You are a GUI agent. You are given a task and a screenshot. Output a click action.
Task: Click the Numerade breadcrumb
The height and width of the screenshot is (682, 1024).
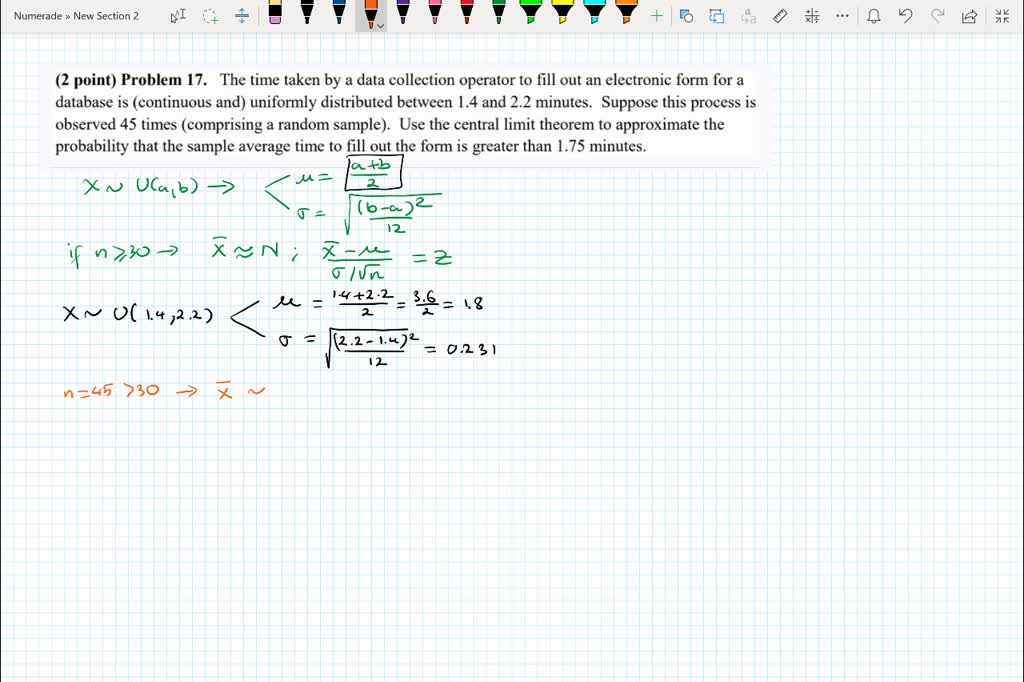pos(38,16)
